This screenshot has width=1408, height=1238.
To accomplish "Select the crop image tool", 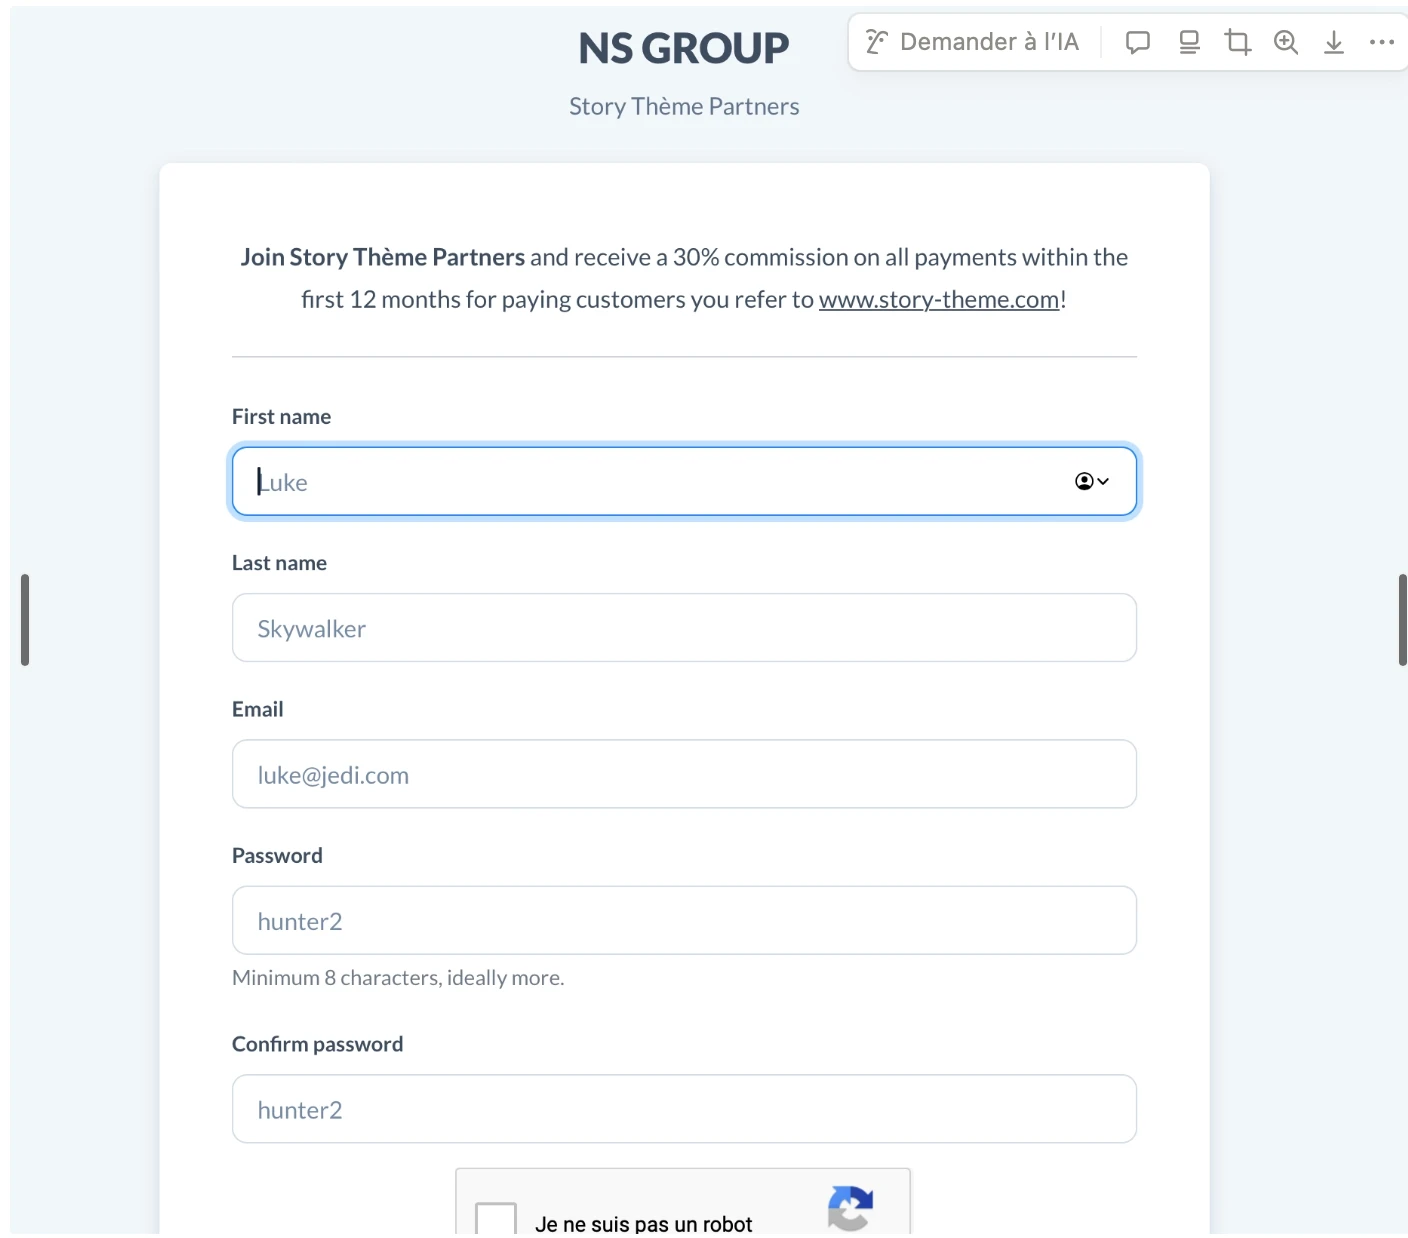I will click(1238, 42).
